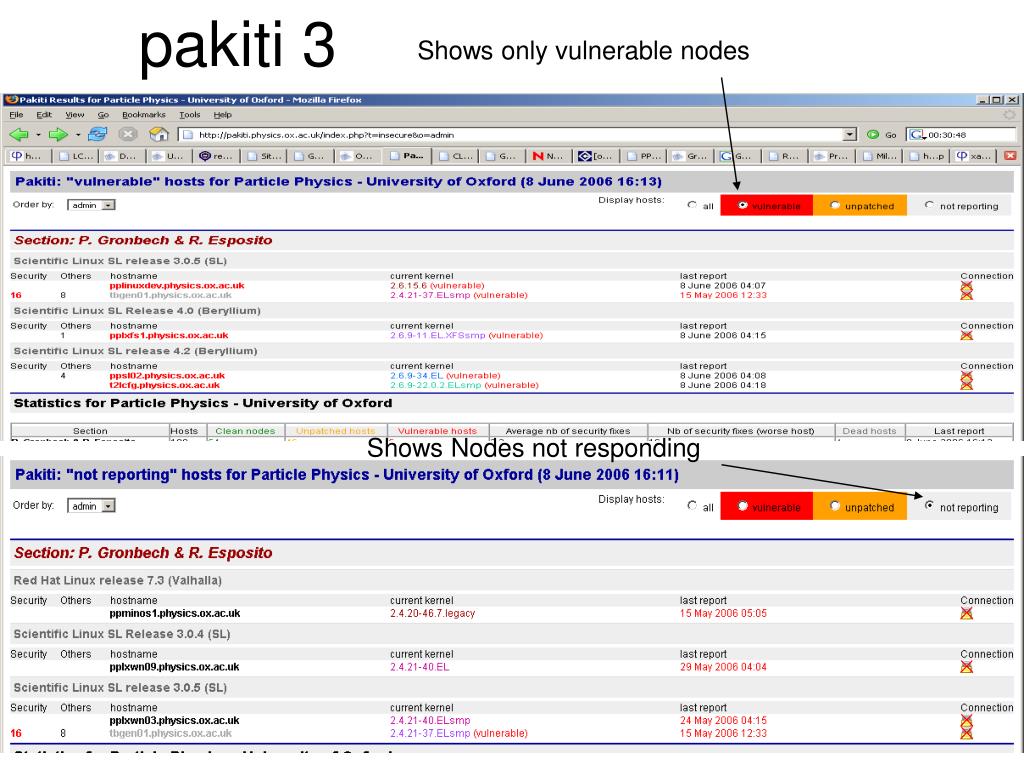Open the File menu
1024x768 pixels.
16,115
